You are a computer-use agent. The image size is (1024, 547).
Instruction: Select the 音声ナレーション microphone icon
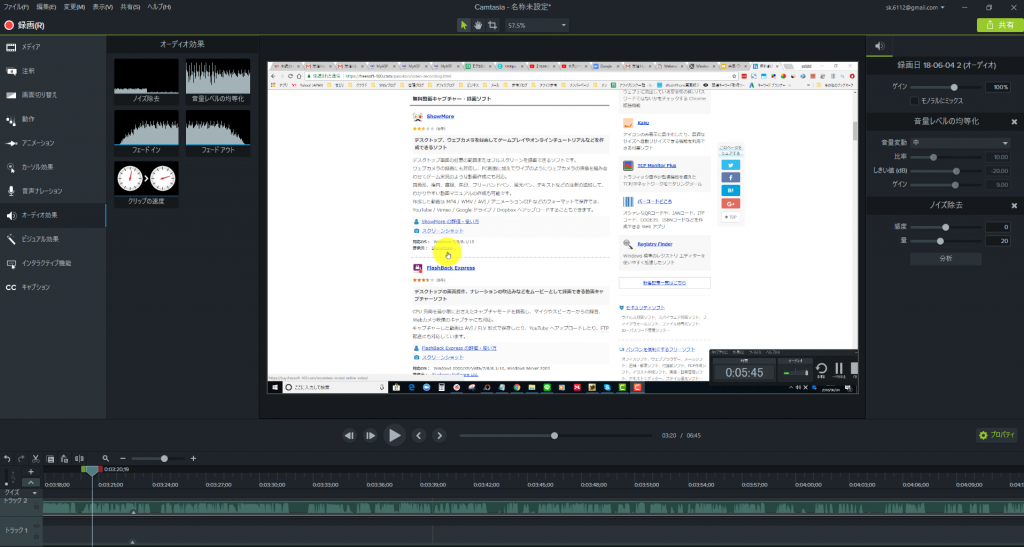pyautogui.click(x=11, y=191)
